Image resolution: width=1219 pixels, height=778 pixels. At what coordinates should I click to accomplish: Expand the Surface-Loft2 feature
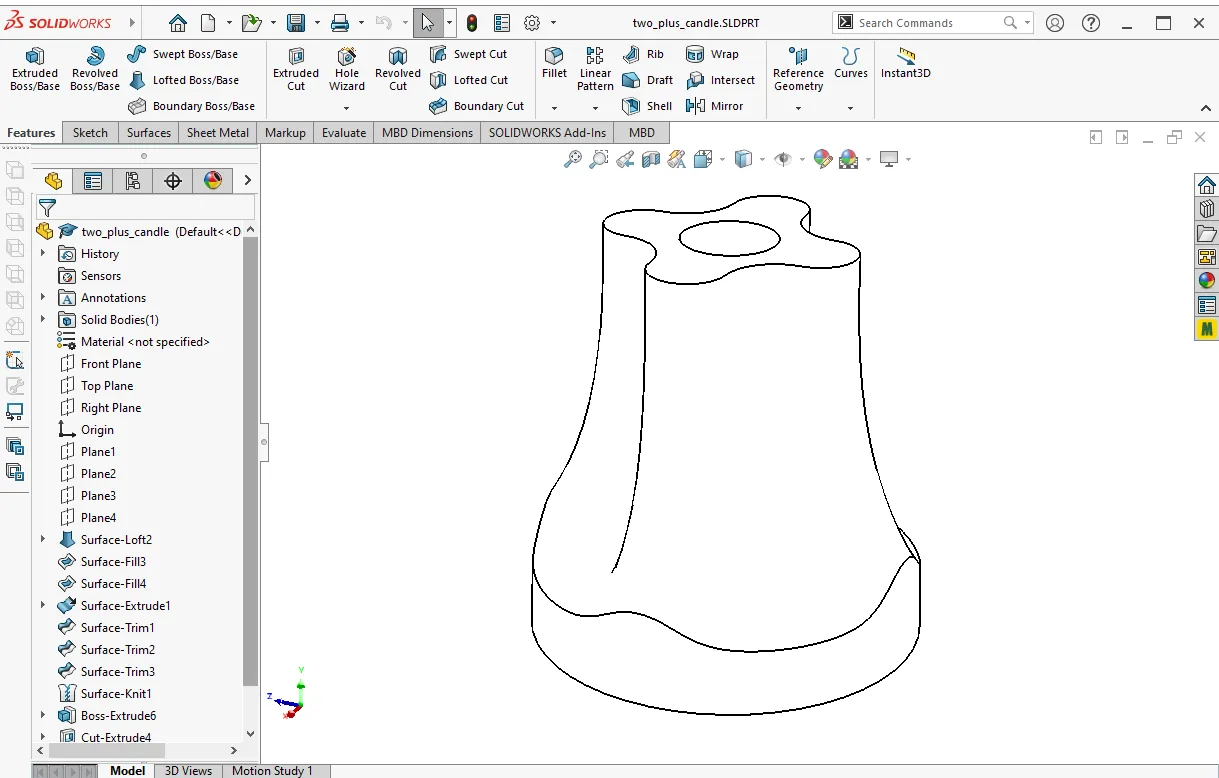click(42, 539)
